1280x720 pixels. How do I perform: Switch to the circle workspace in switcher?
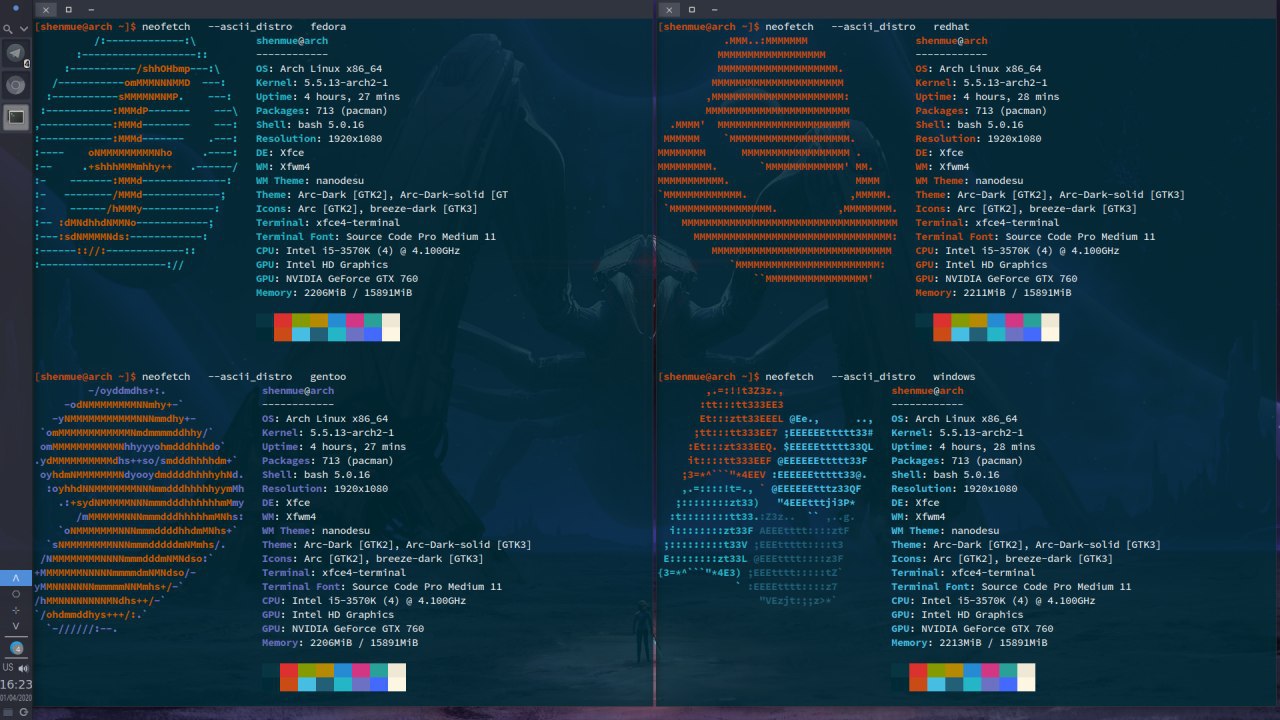[x=16, y=594]
